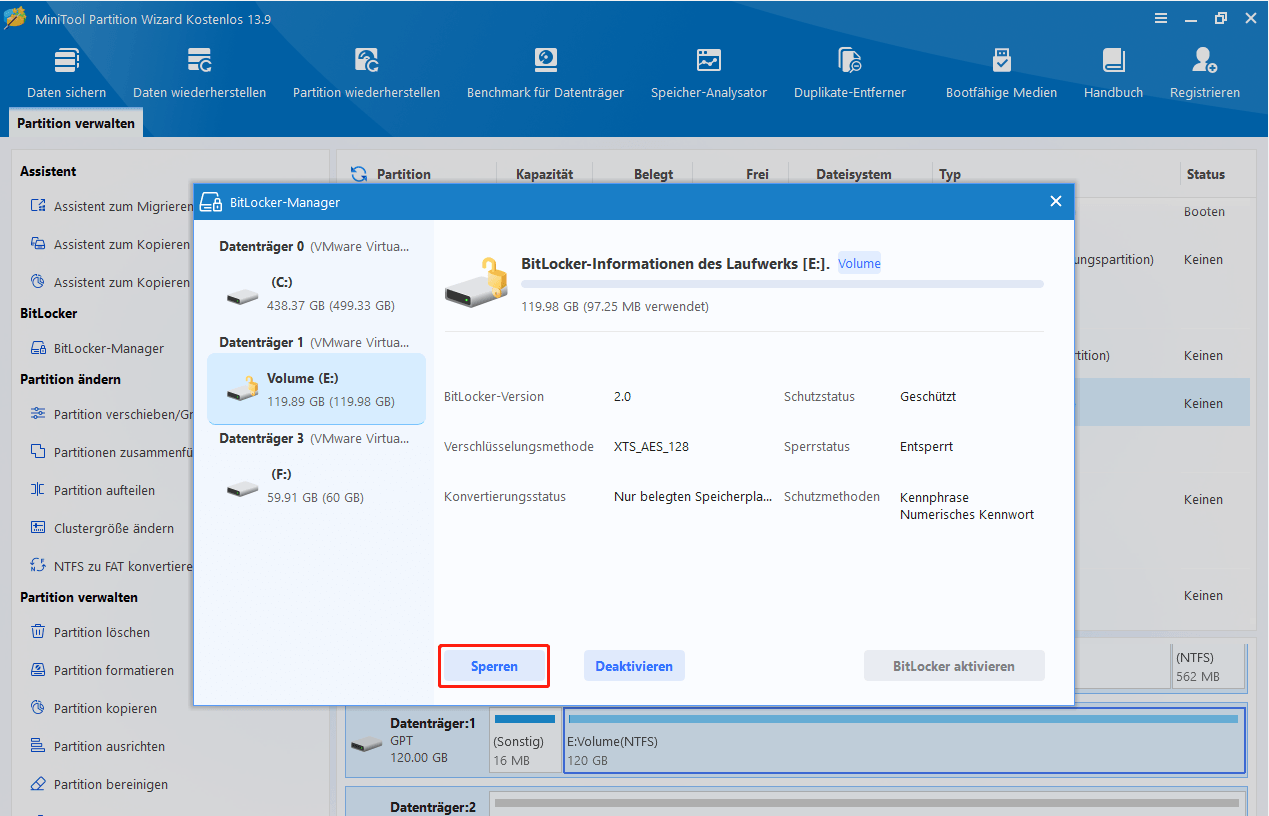Select Partition löschen in sidebar

coord(90,632)
